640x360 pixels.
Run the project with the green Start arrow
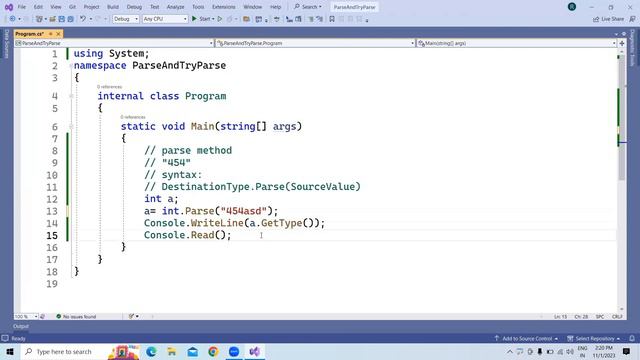194,19
